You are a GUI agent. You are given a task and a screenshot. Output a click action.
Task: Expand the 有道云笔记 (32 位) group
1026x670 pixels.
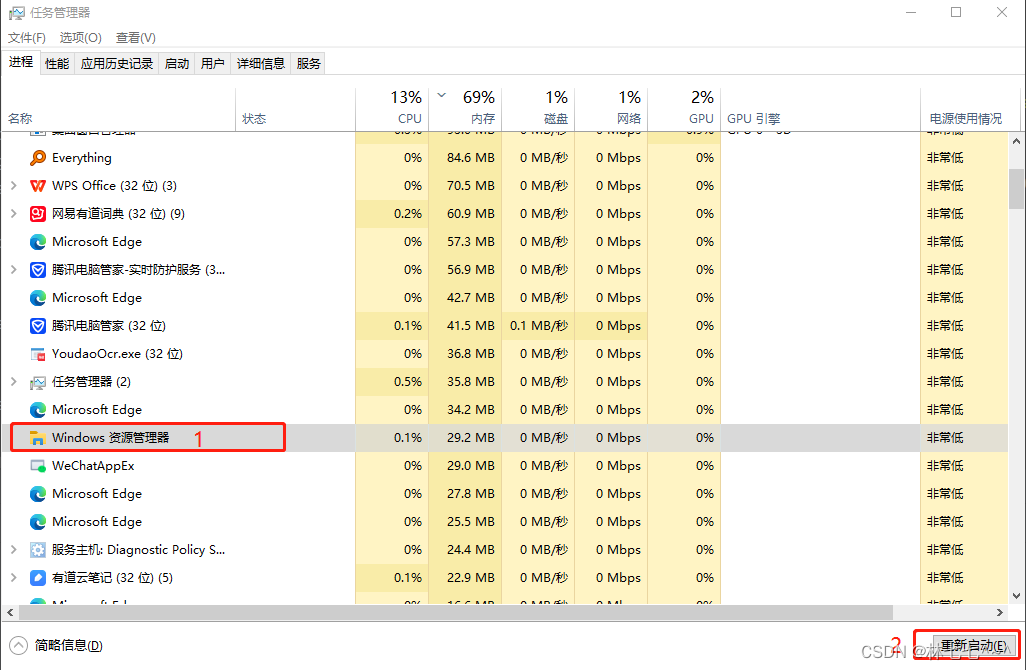14,578
